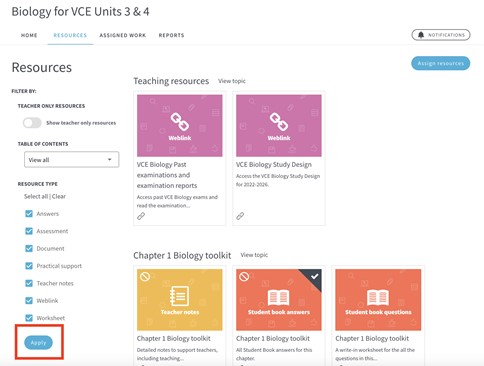Uncheck the Practical support checkbox
This screenshot has height=366, width=484.
[29, 266]
